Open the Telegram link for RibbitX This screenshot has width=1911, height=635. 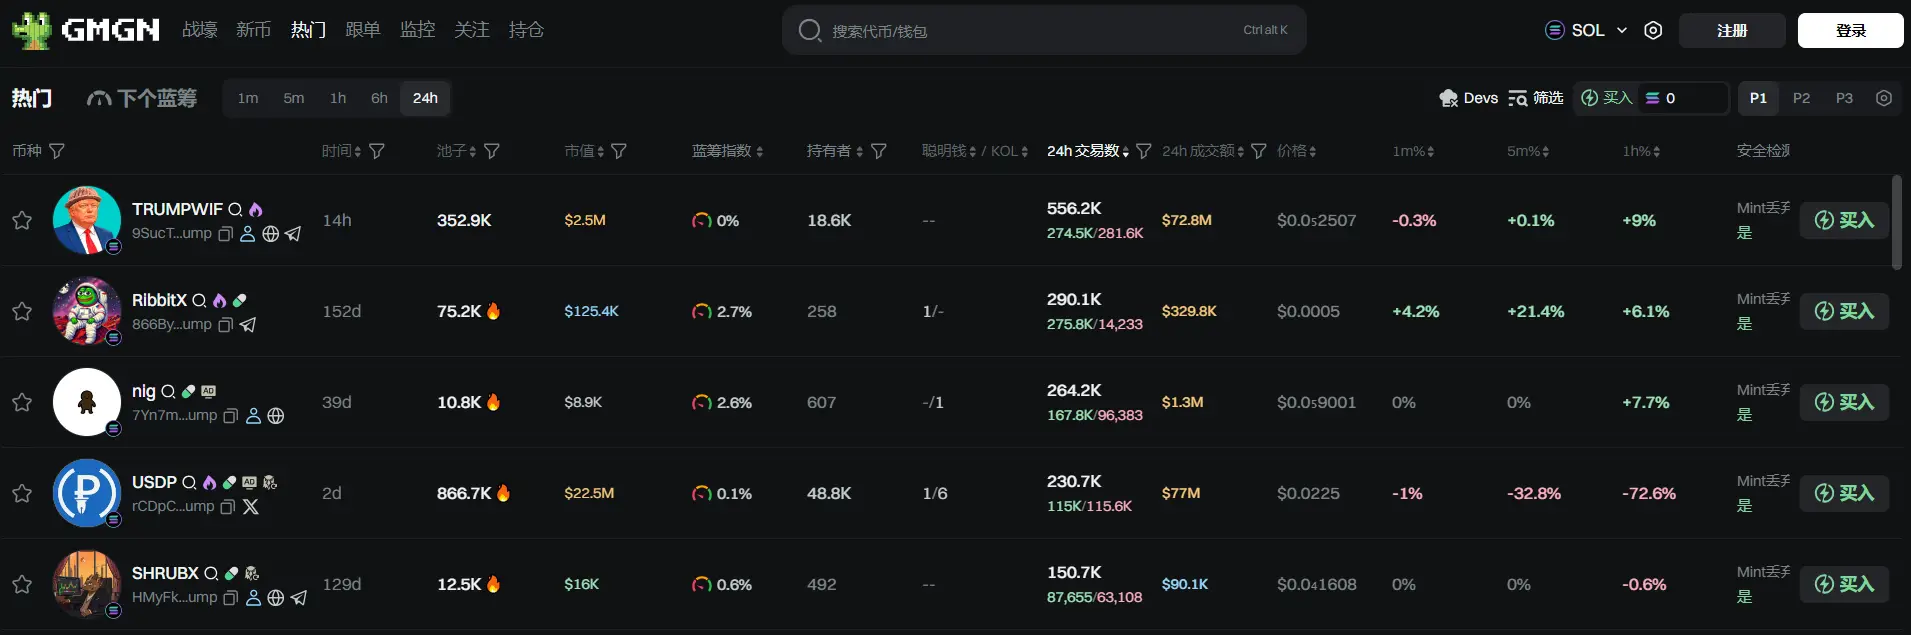click(248, 325)
